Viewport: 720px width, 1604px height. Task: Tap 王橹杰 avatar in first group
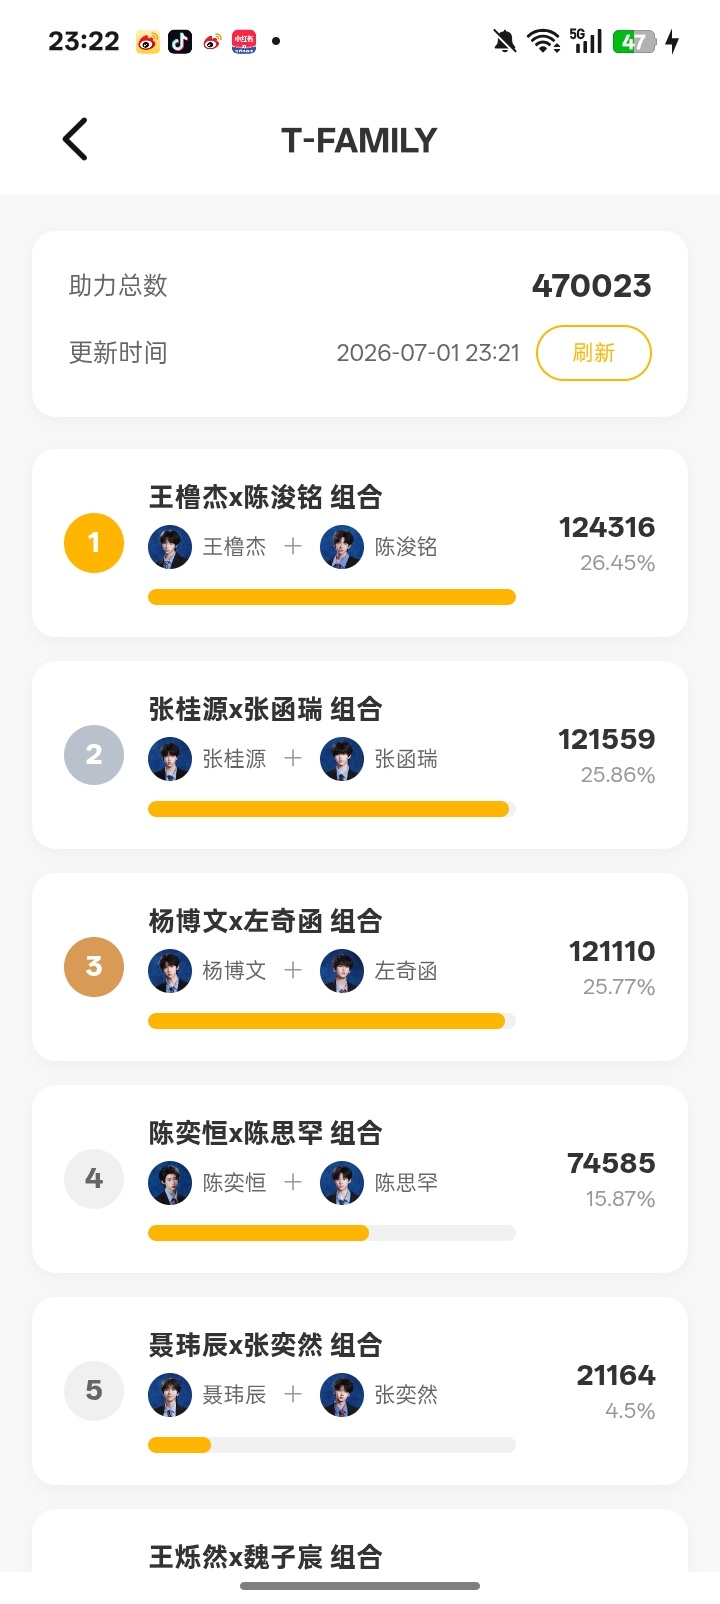click(170, 547)
